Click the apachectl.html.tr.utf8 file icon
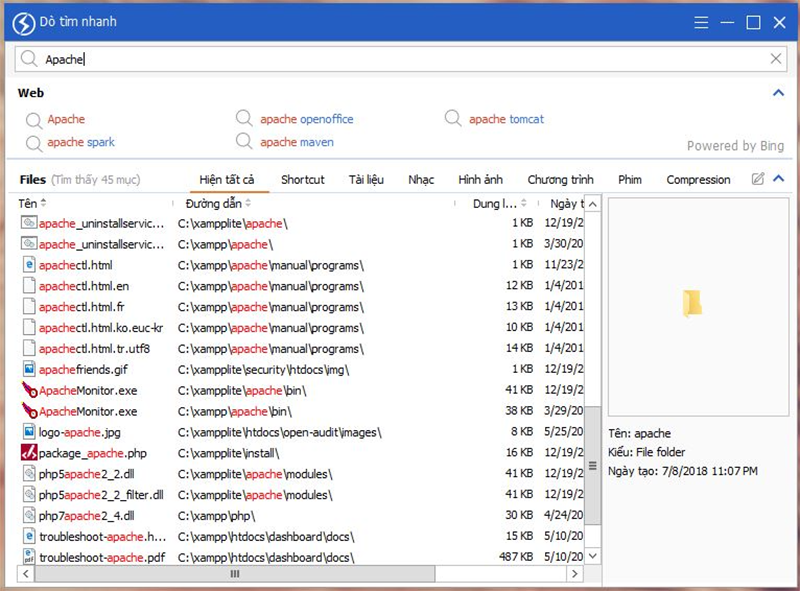 click(x=29, y=348)
